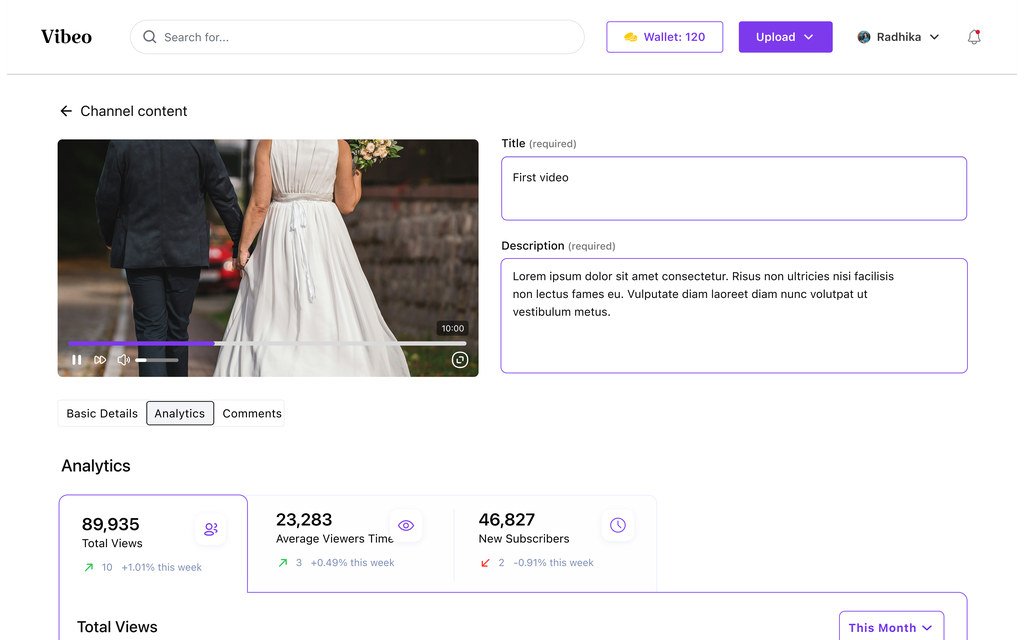This screenshot has height=640, width=1024.
Task: Click the green up arrow beside 3
Action: pyautogui.click(x=283, y=563)
